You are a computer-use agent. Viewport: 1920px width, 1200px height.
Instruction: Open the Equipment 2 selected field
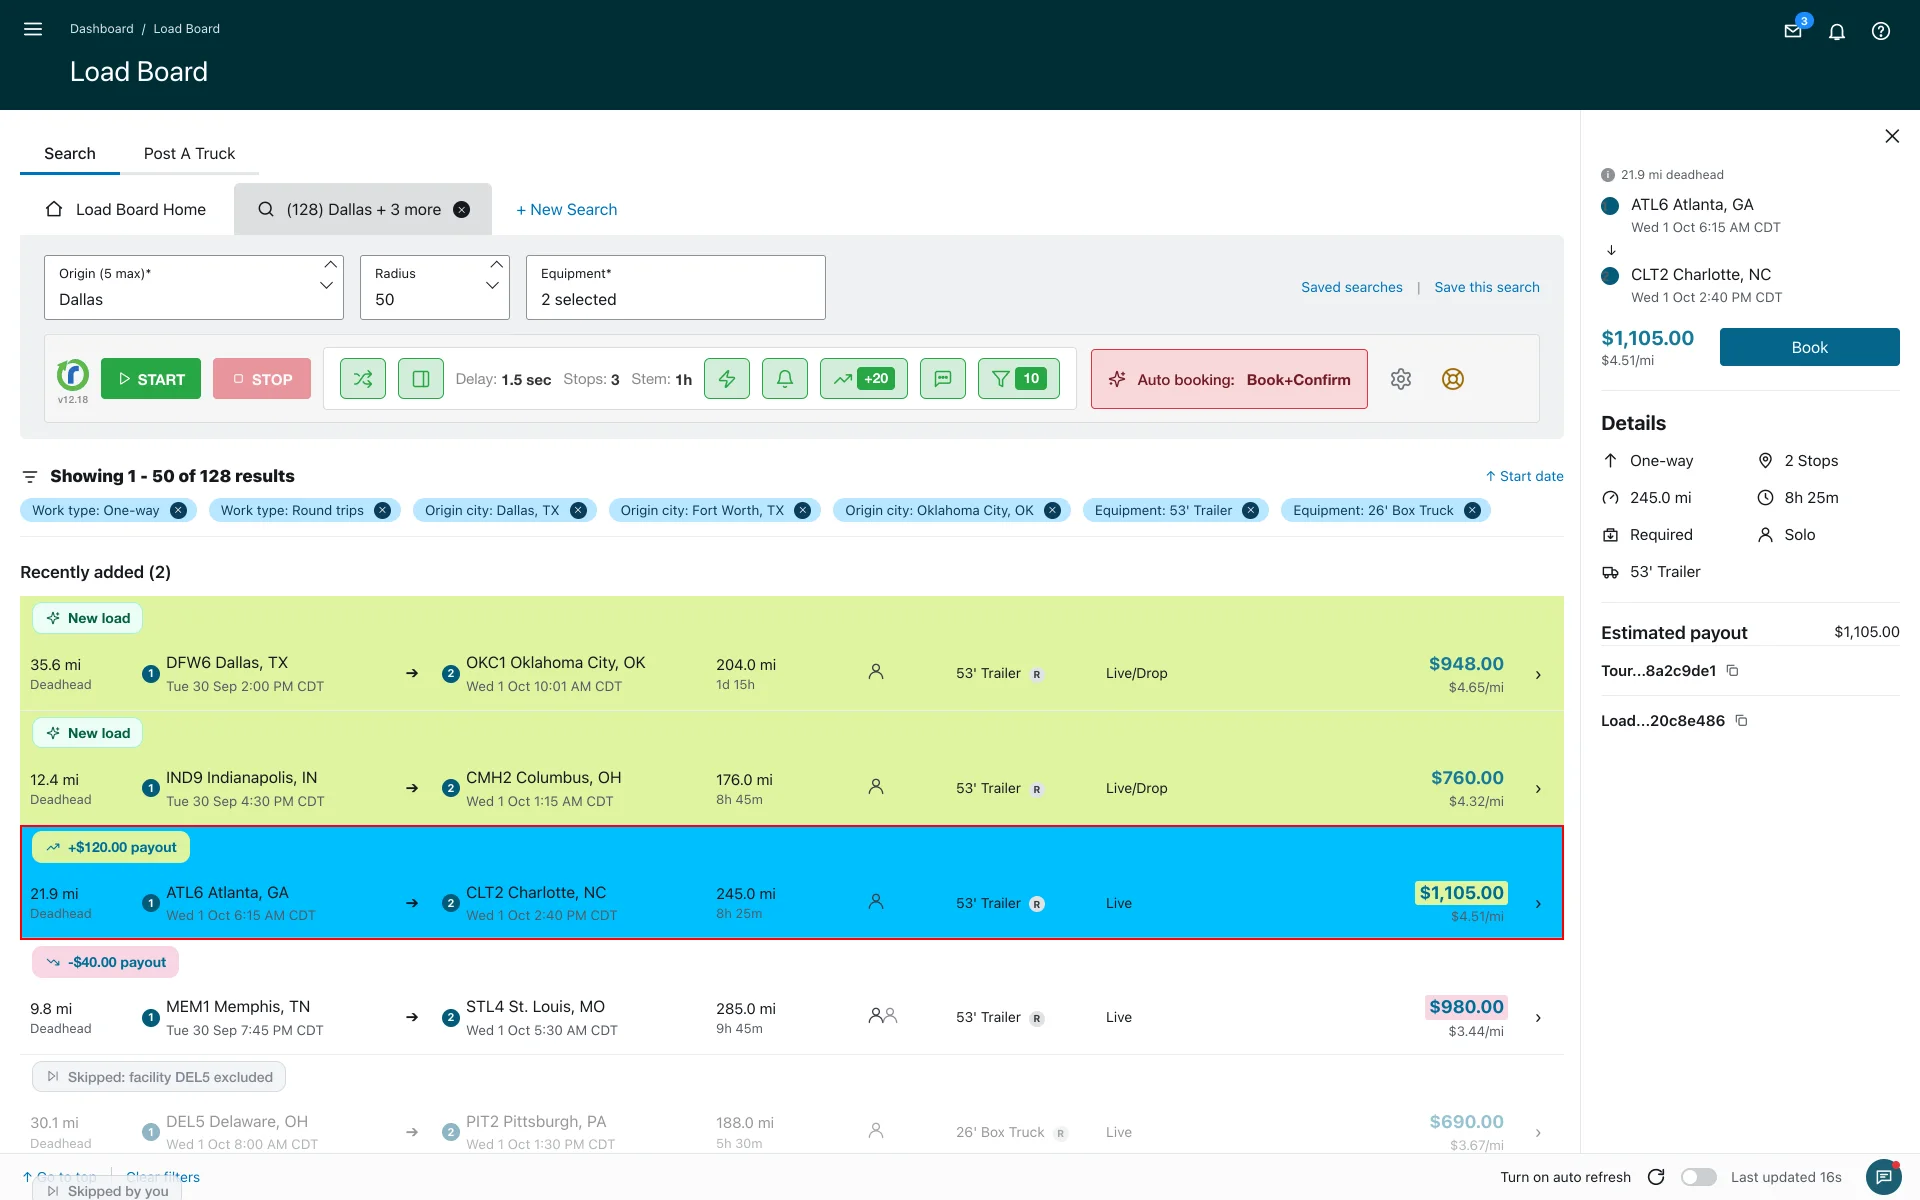(676, 288)
